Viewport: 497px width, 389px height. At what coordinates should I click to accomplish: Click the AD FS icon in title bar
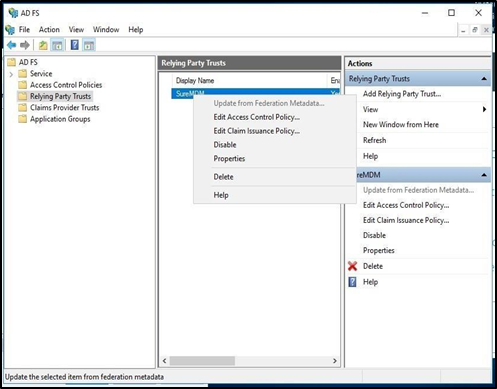pyautogui.click(x=13, y=13)
